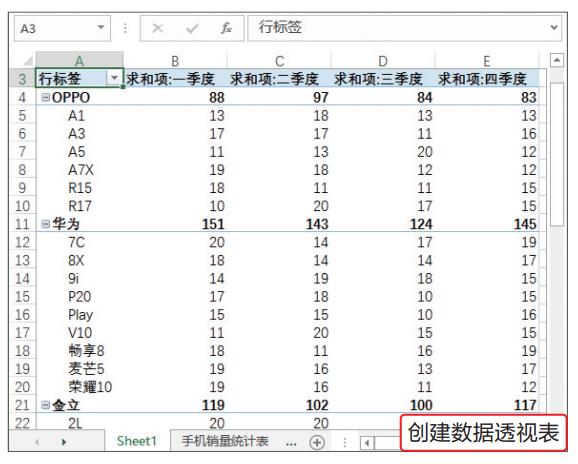Select the R17 row label
The image size is (578, 464).
point(80,206)
